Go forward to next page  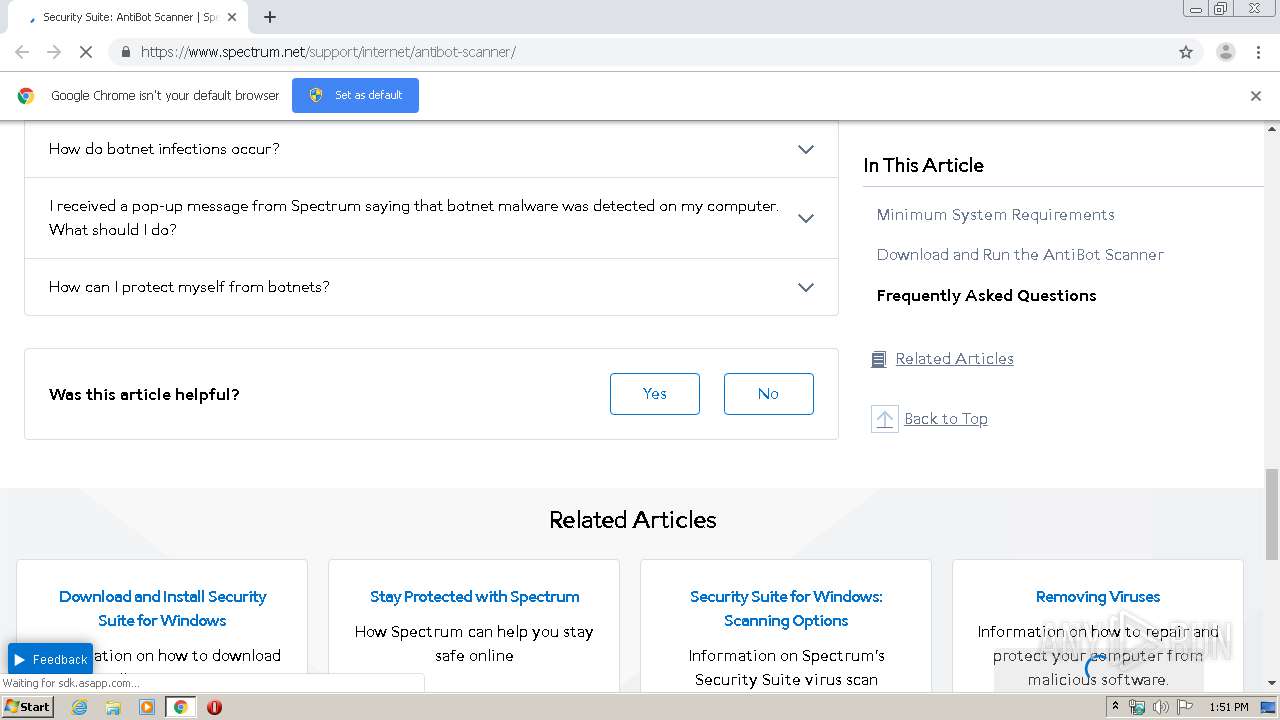(54, 52)
